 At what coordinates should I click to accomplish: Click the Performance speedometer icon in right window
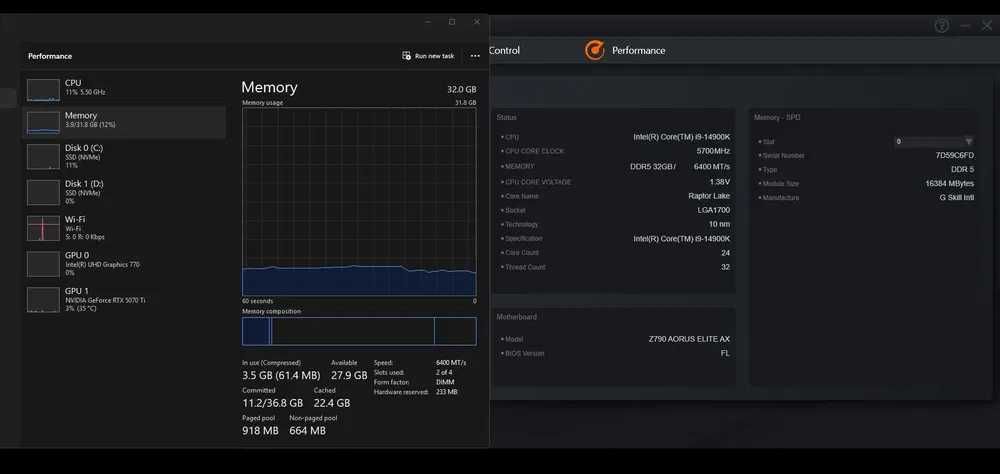tap(594, 50)
